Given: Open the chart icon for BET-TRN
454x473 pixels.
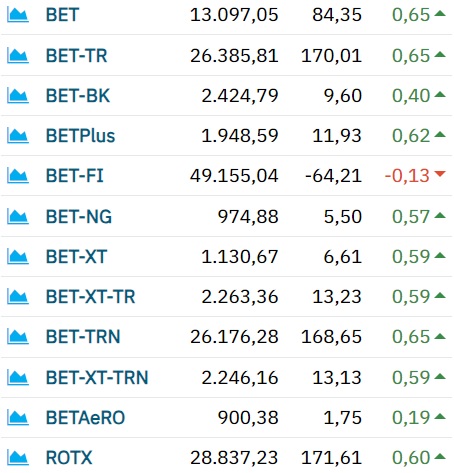Looking at the screenshot, I should point(18,337).
